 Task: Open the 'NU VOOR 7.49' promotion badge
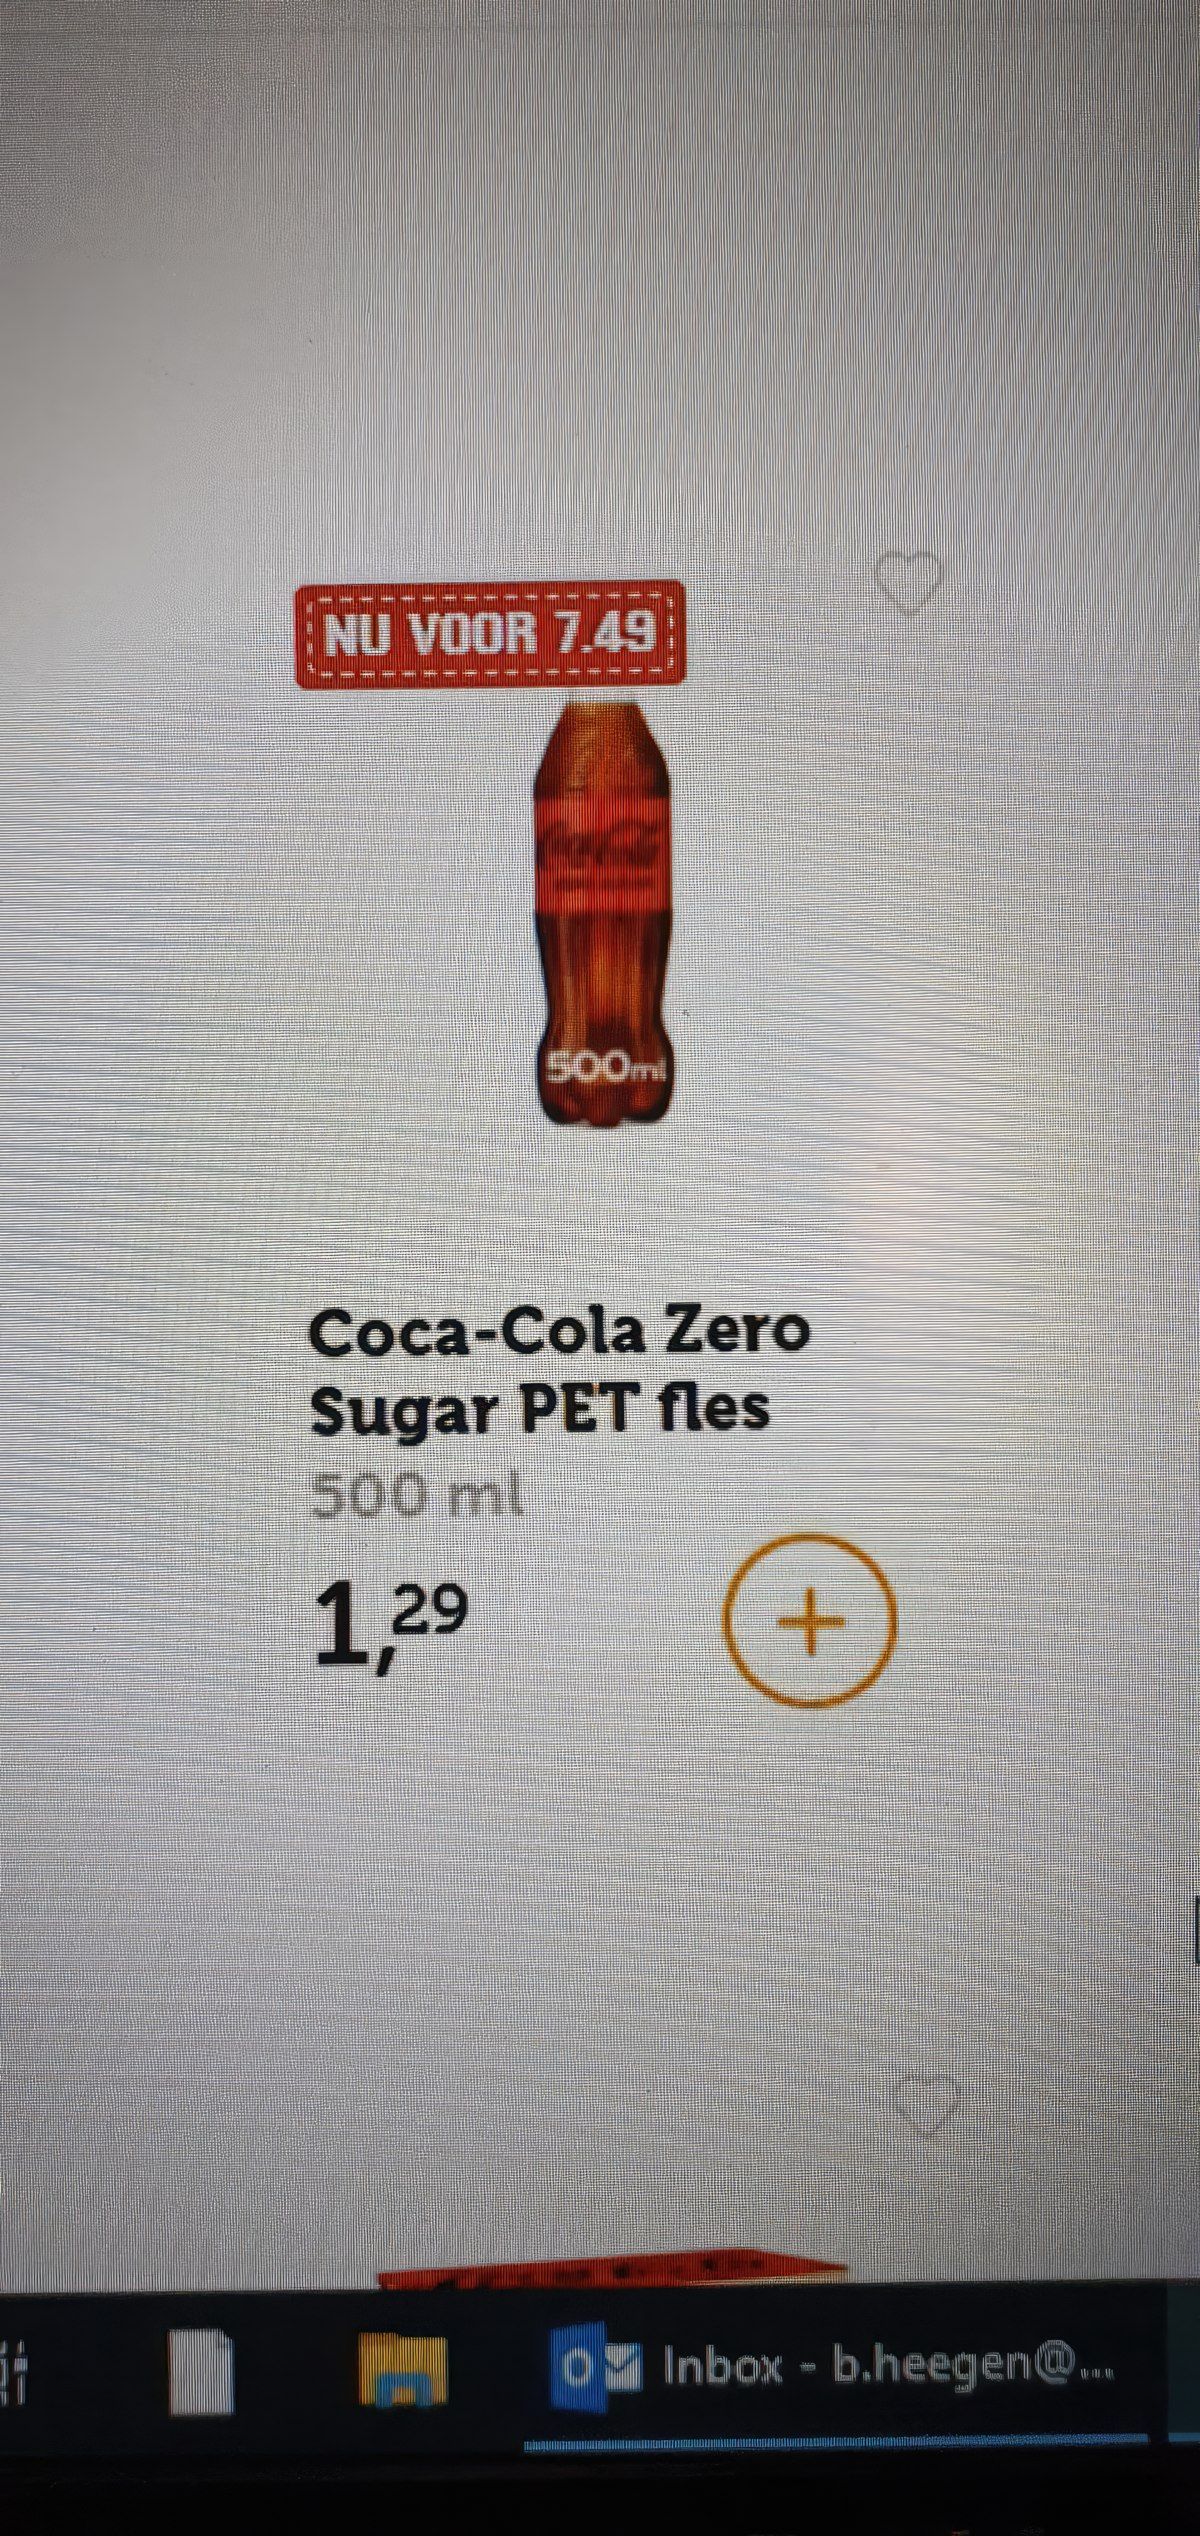[x=490, y=634]
